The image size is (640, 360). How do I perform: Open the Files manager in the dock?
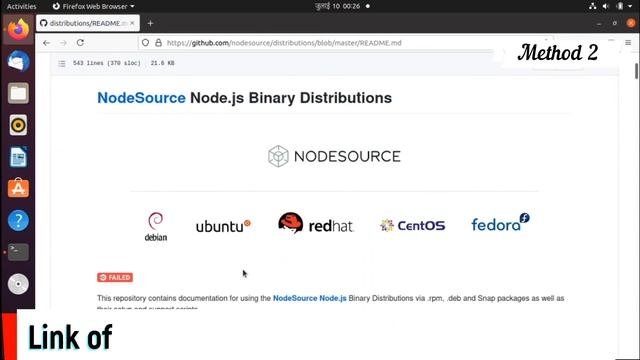coord(18,93)
